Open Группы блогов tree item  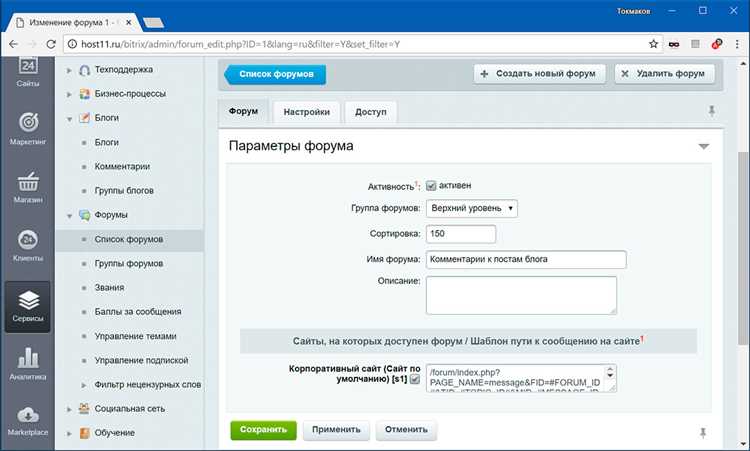(124, 190)
